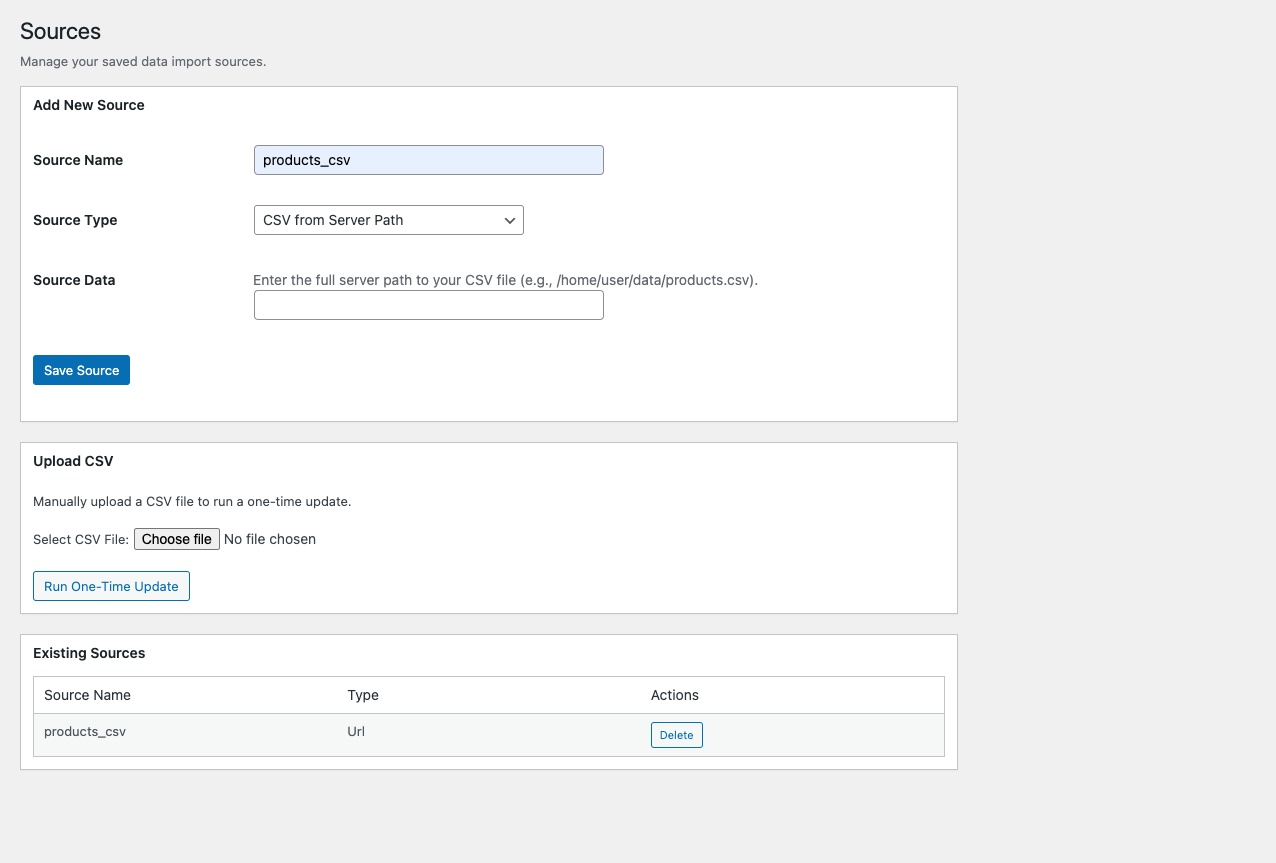
Task: Delete the products_csv source
Action: tap(677, 735)
